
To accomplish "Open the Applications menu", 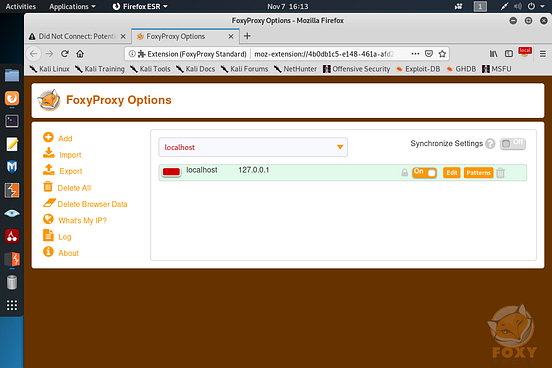I will tap(72, 6).
